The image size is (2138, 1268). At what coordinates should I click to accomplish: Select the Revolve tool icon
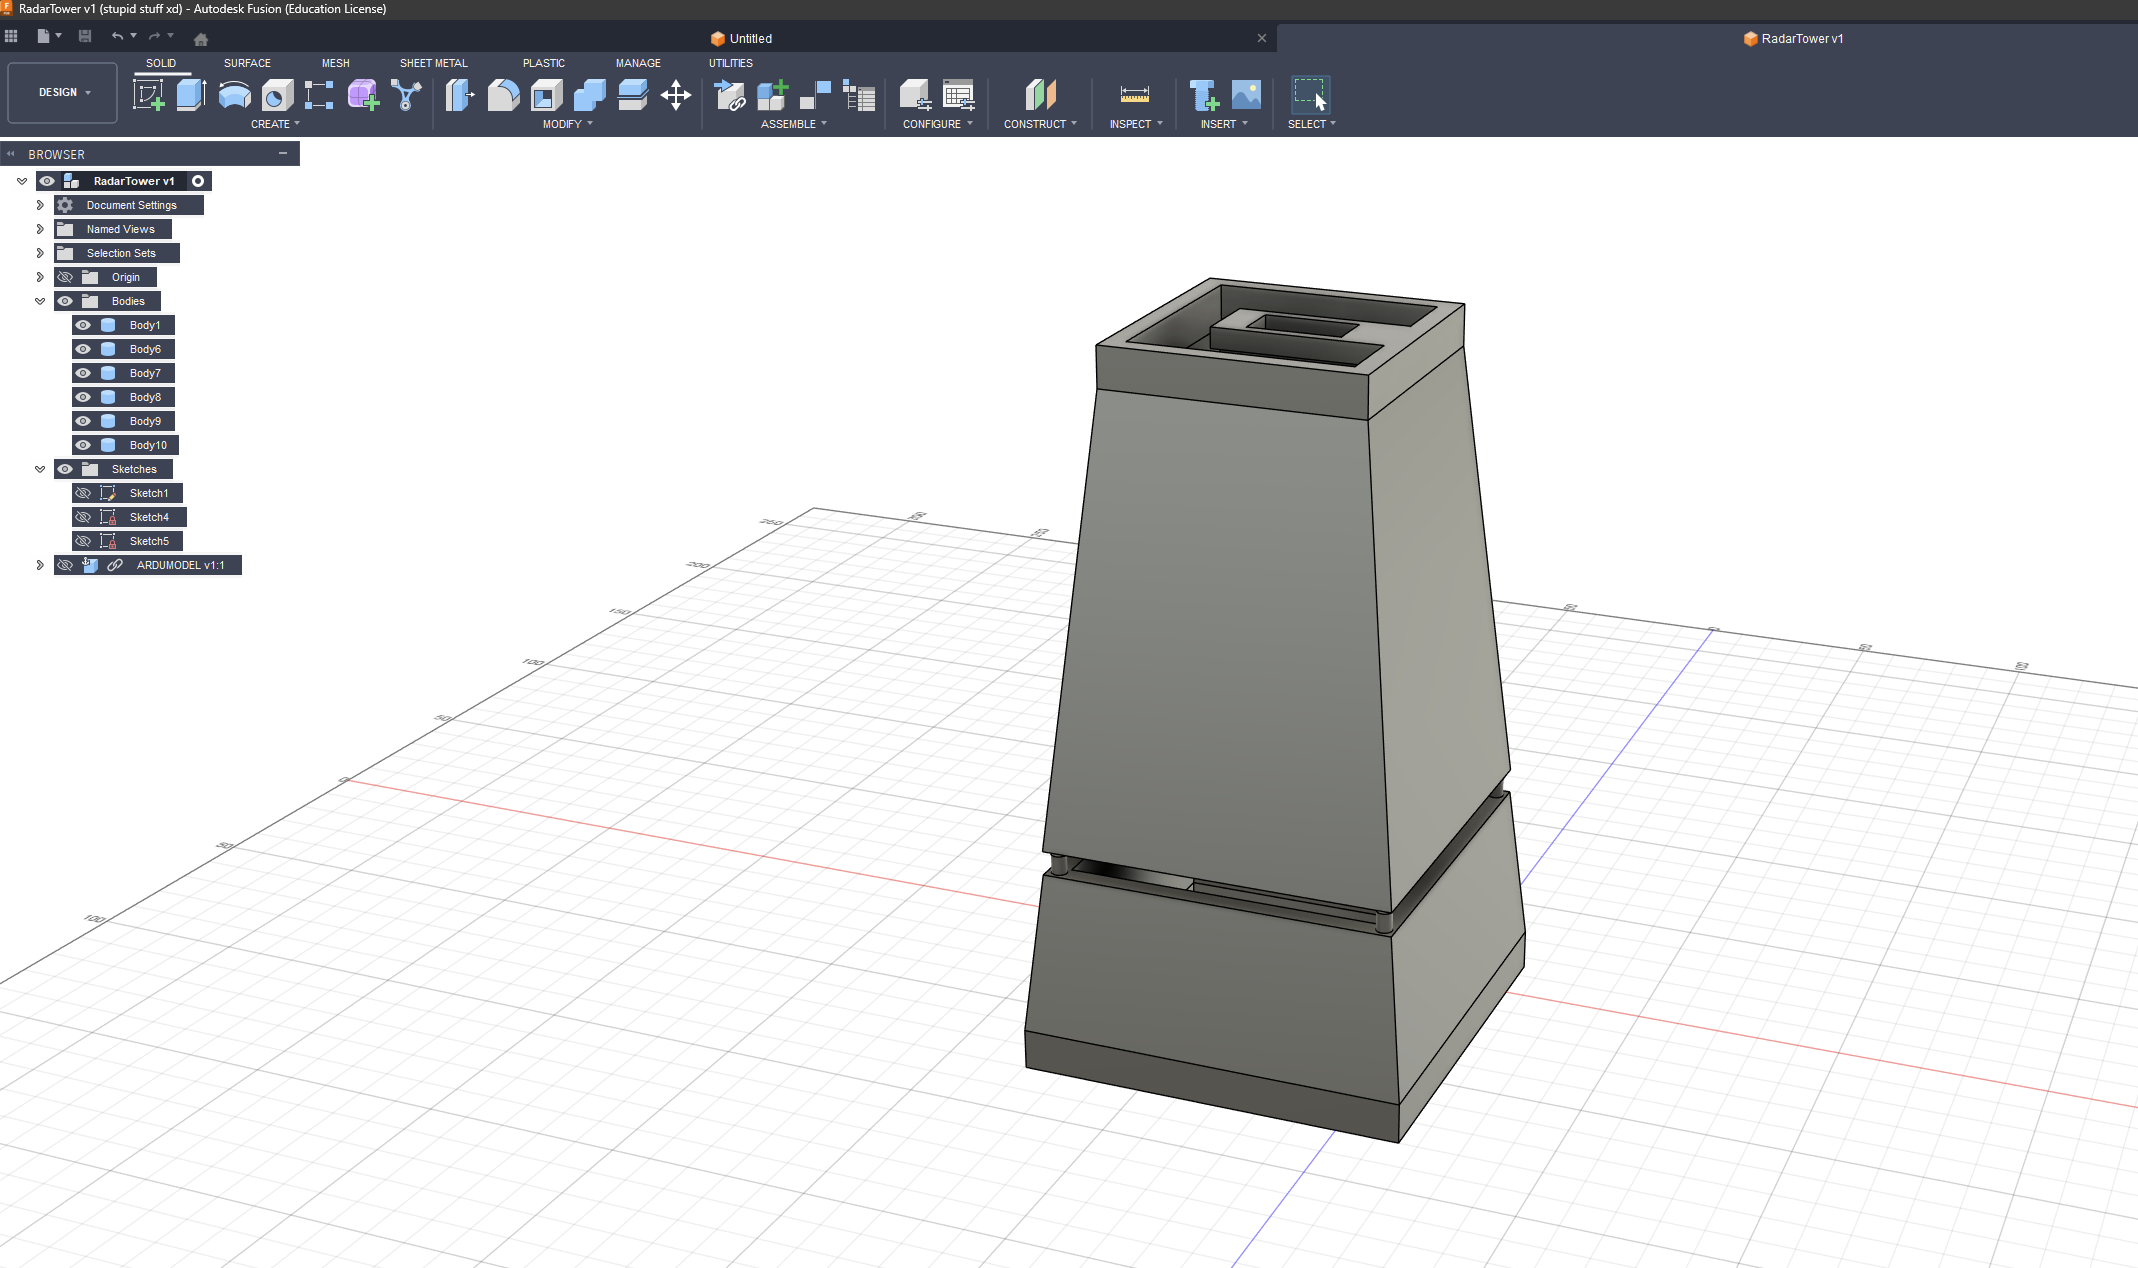(234, 96)
